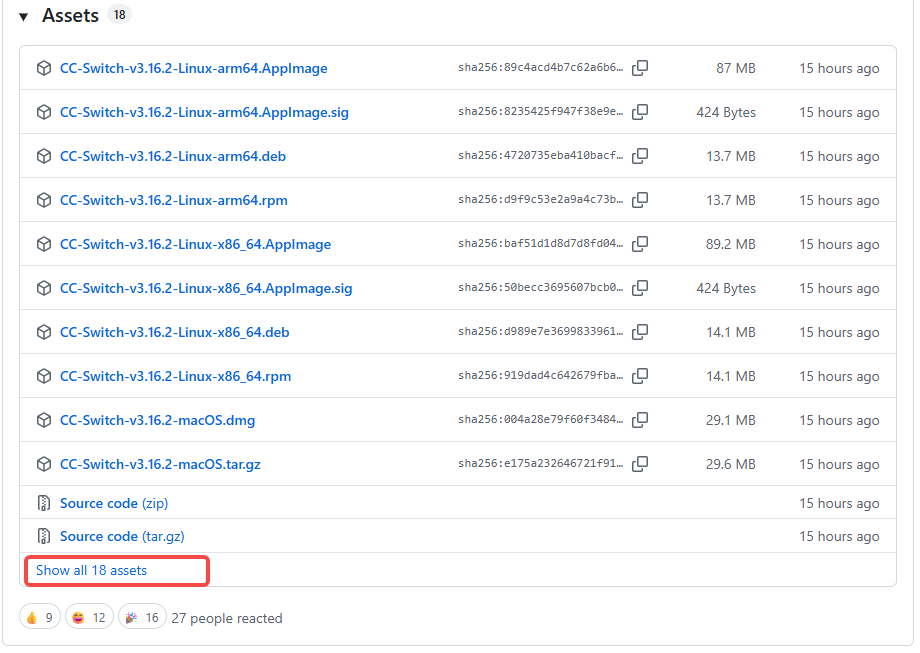Click Show all 18 assets

point(92,570)
